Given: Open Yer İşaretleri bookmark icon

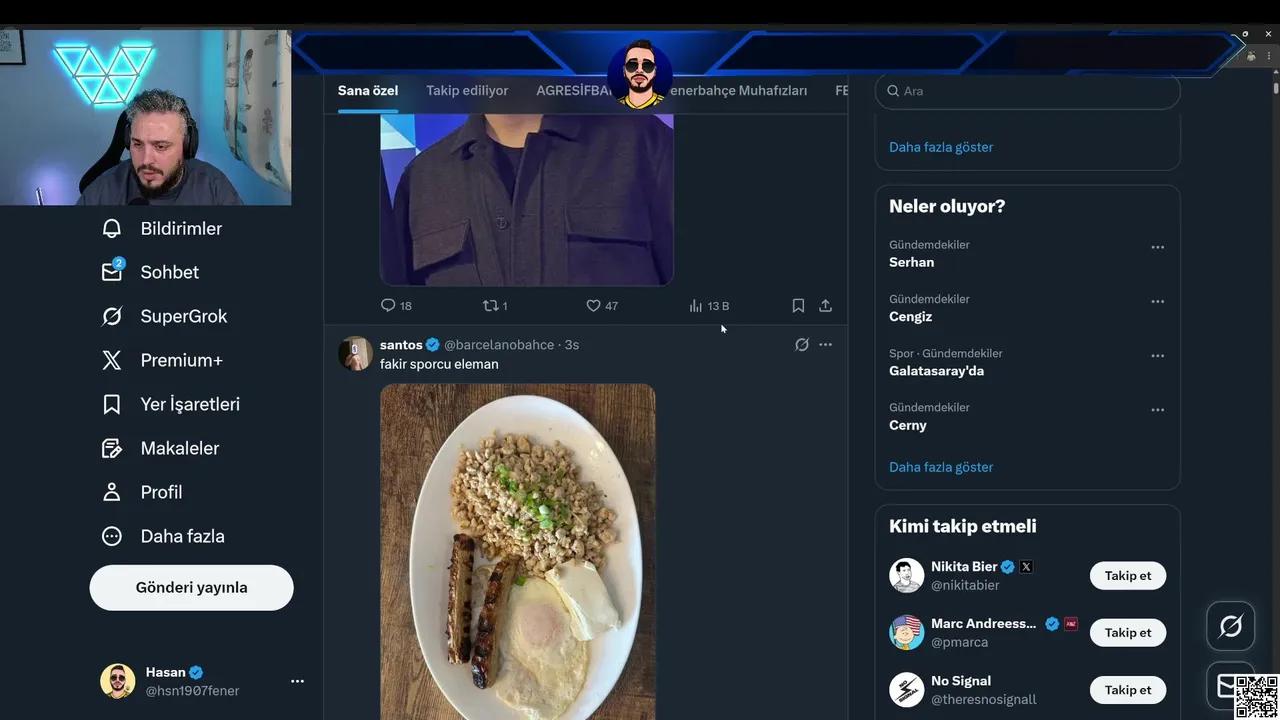Looking at the screenshot, I should pyautogui.click(x=112, y=404).
